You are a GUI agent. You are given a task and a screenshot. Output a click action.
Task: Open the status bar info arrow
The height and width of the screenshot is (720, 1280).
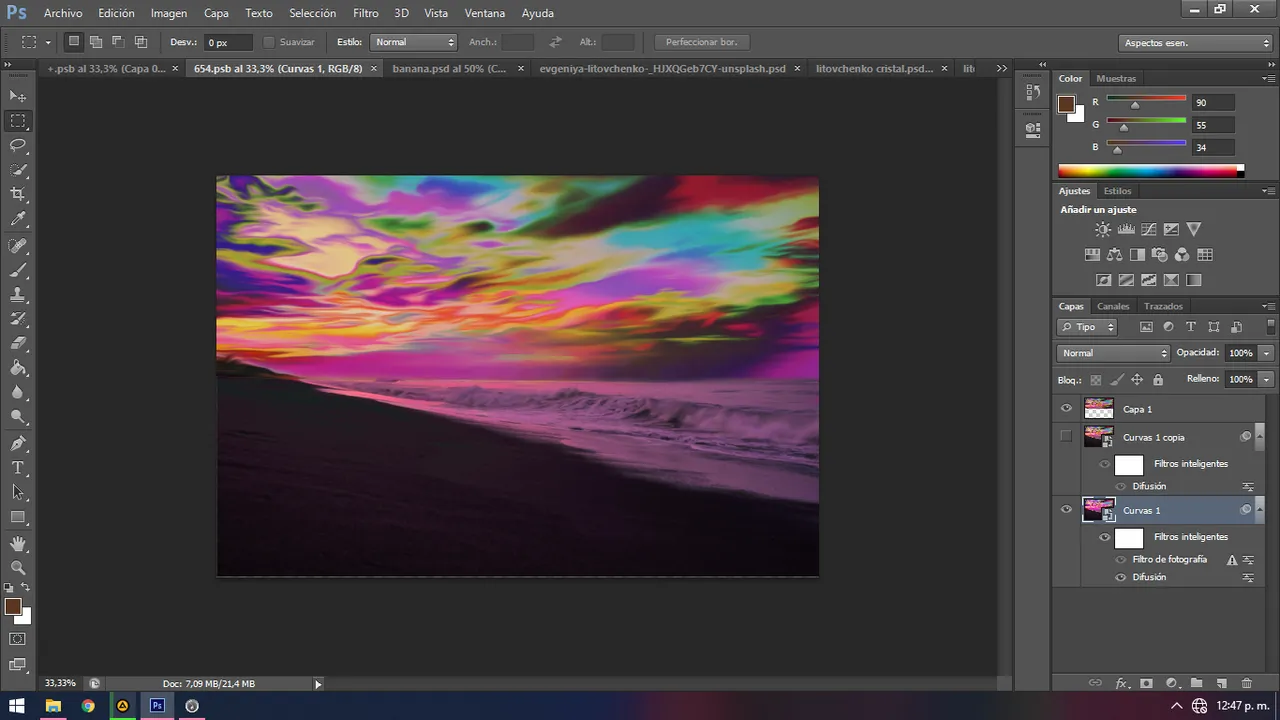pos(318,684)
